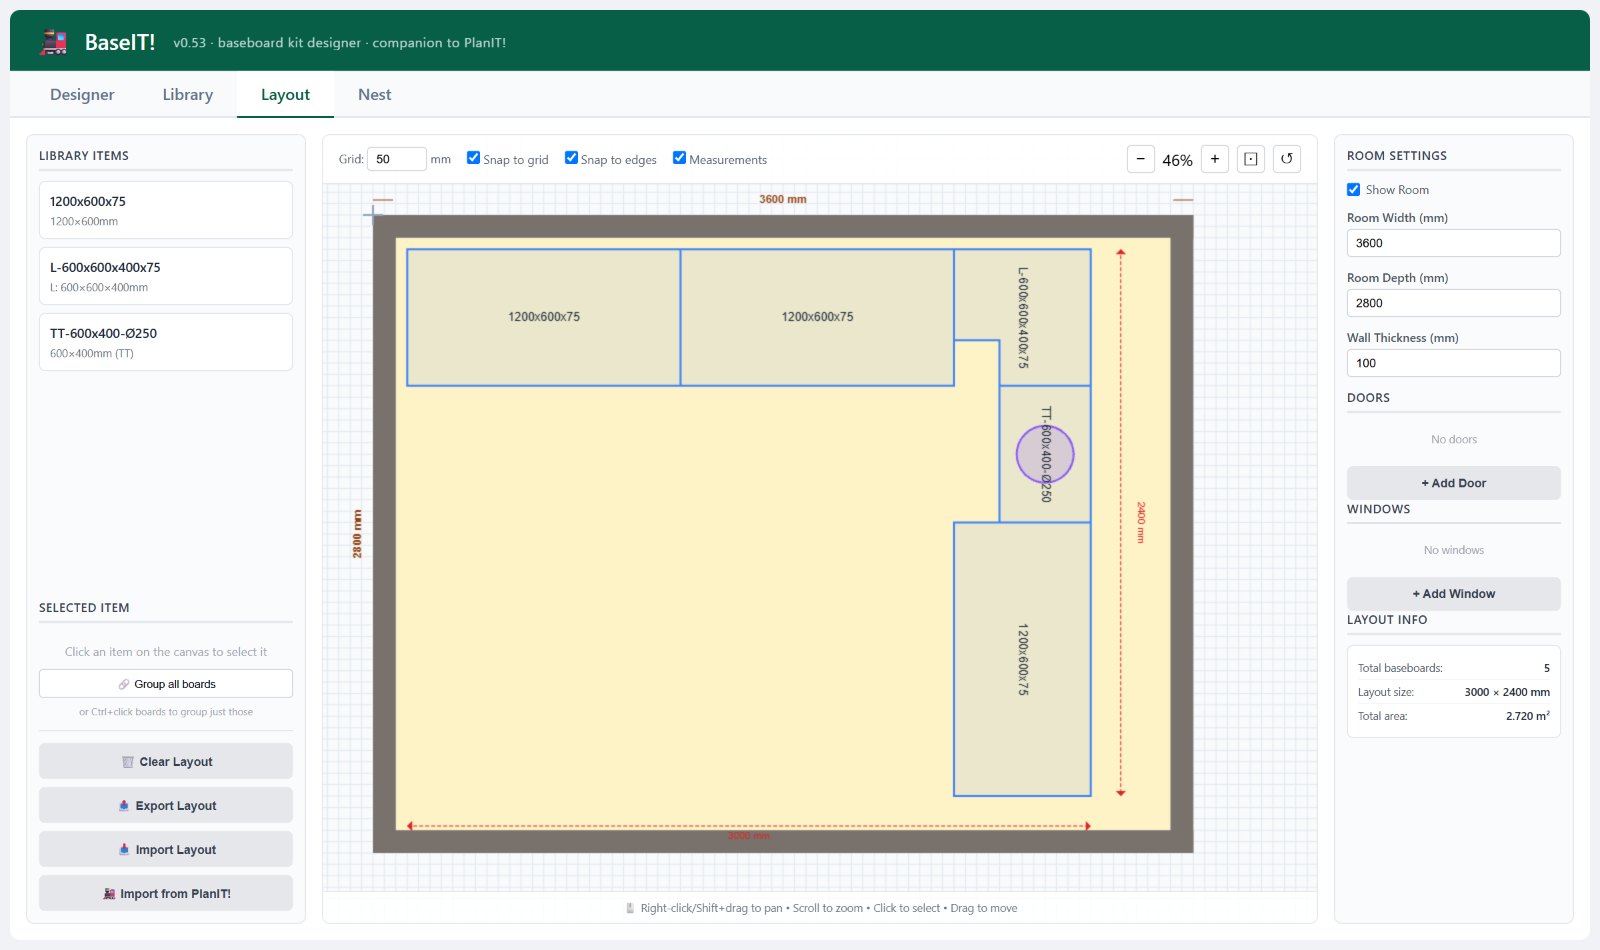Select the TT-600x400-Ø250 library item
This screenshot has width=1600, height=950.
coord(166,342)
